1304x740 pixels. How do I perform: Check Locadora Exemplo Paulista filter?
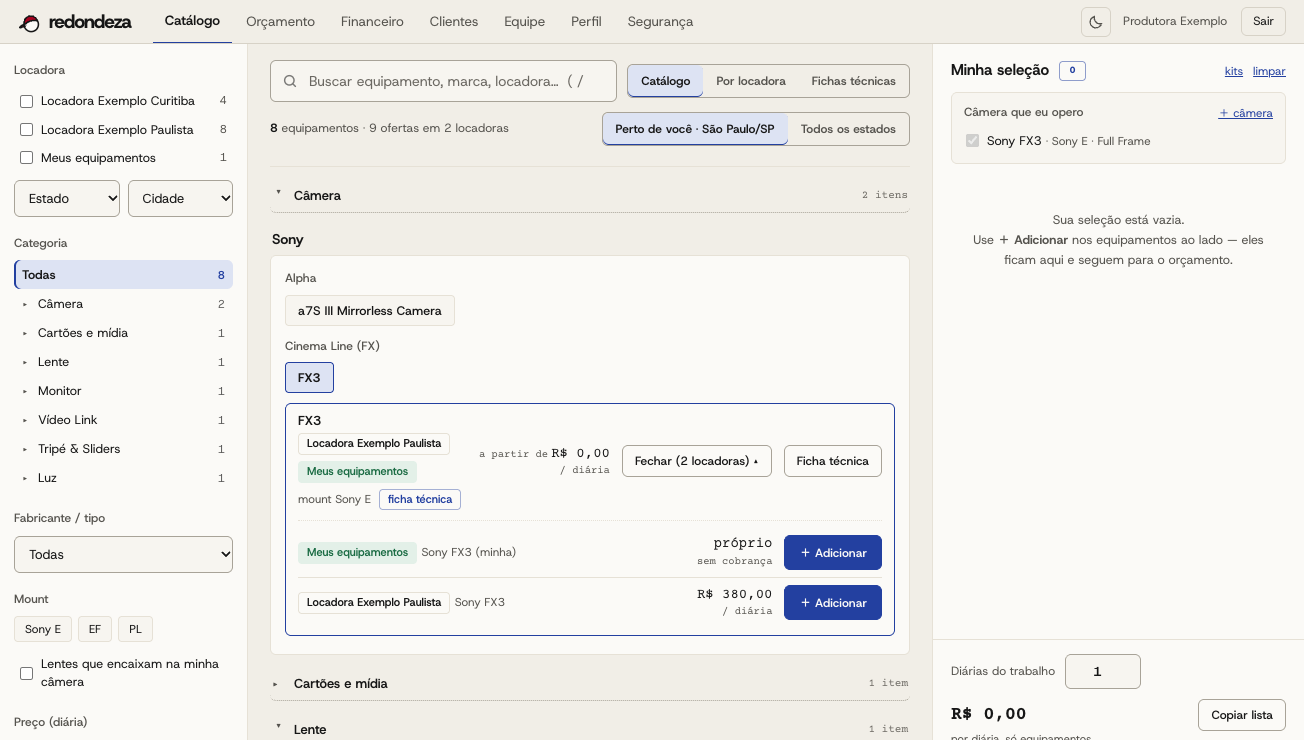(x=27, y=130)
